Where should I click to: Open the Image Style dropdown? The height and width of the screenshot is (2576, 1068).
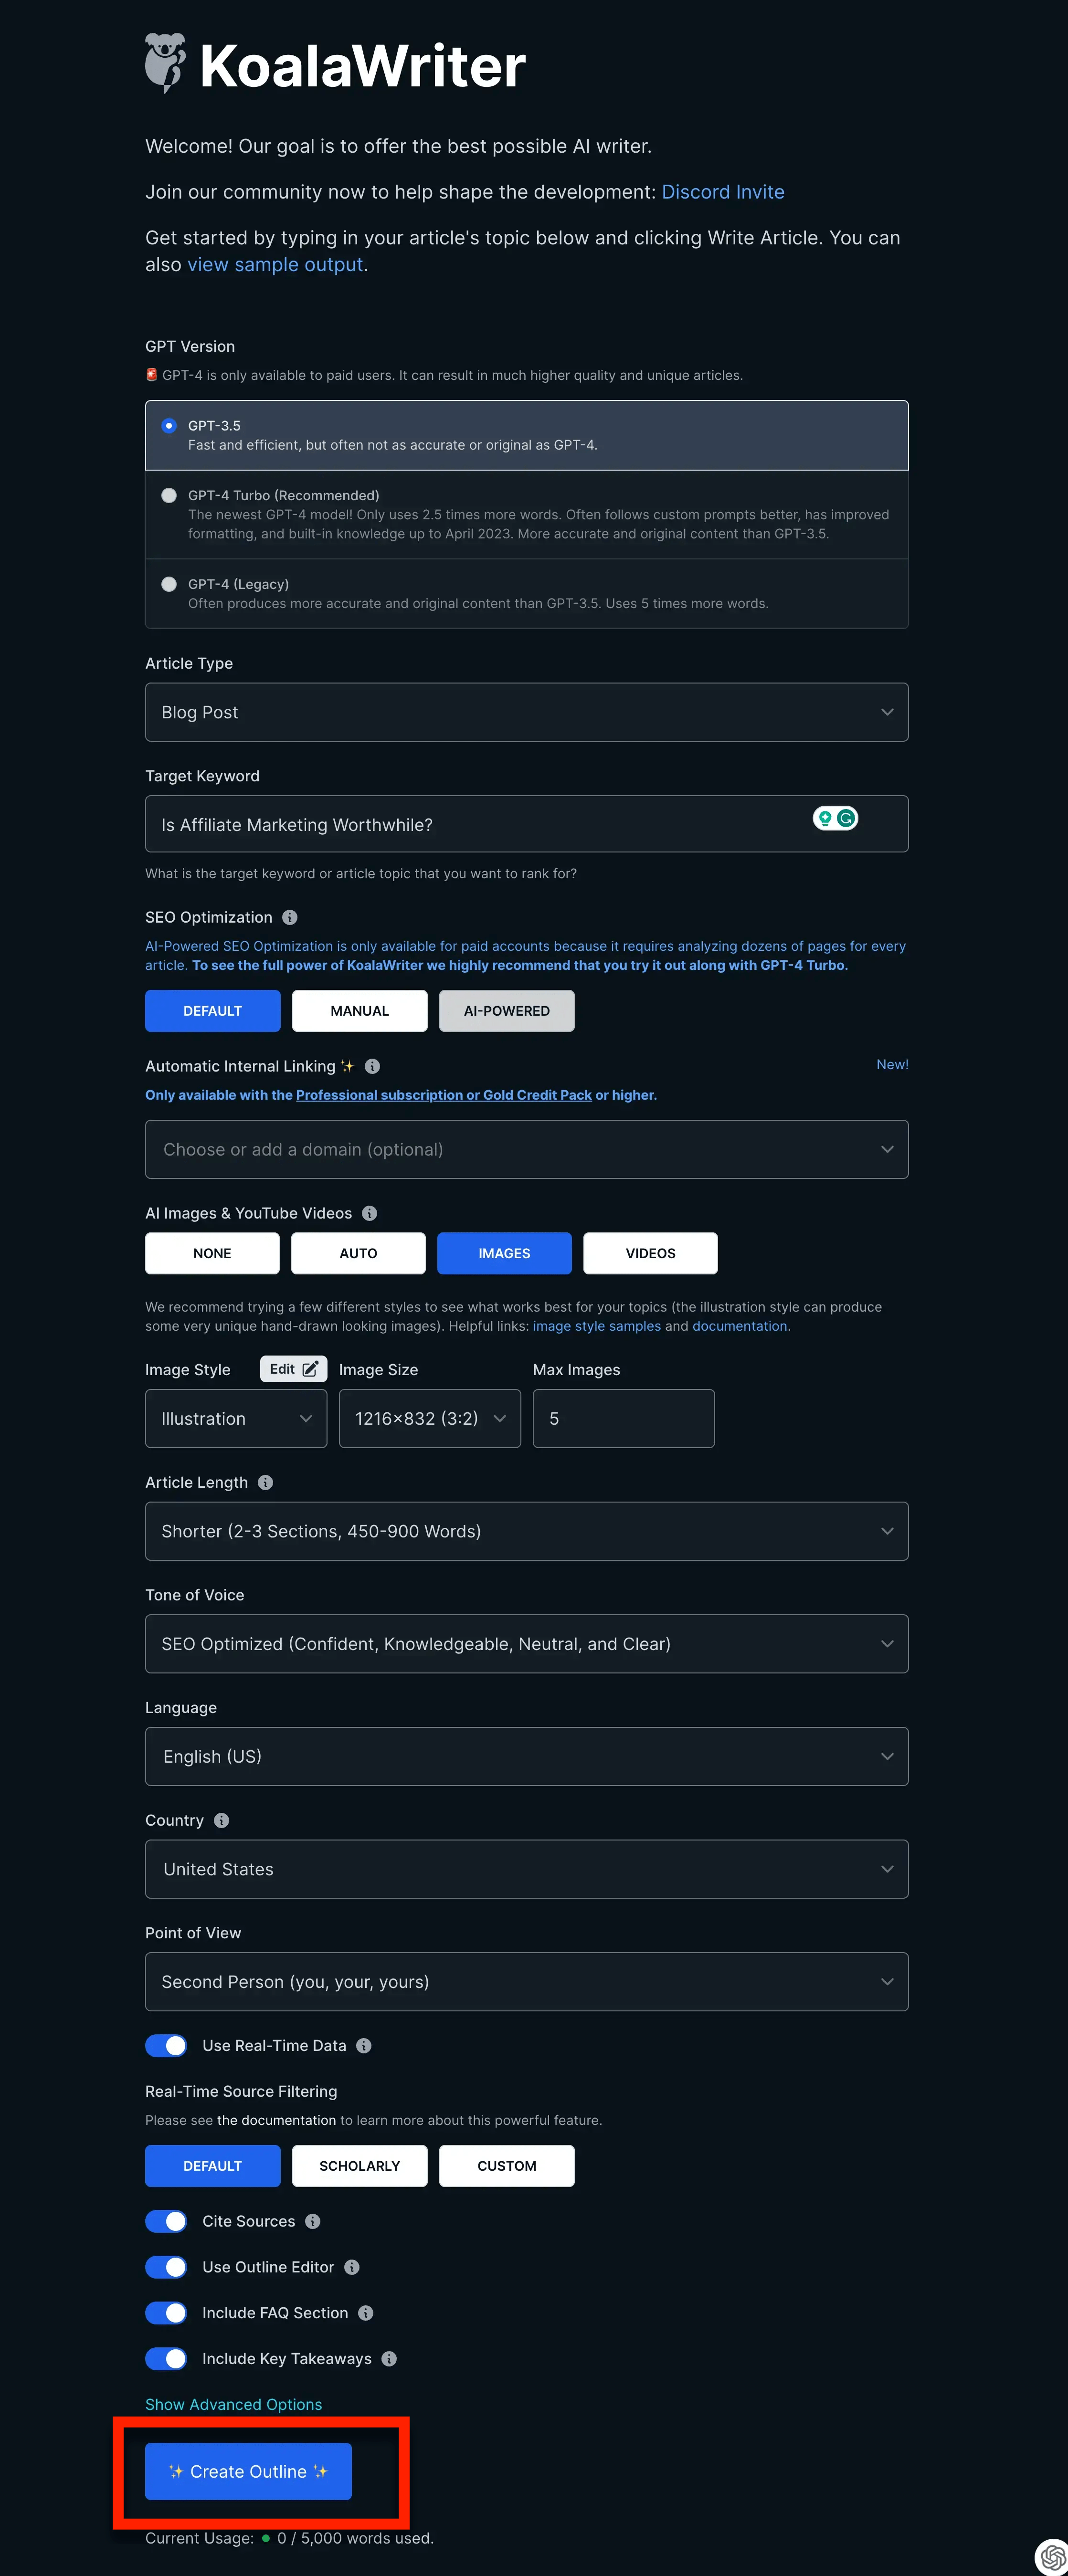[x=236, y=1418]
